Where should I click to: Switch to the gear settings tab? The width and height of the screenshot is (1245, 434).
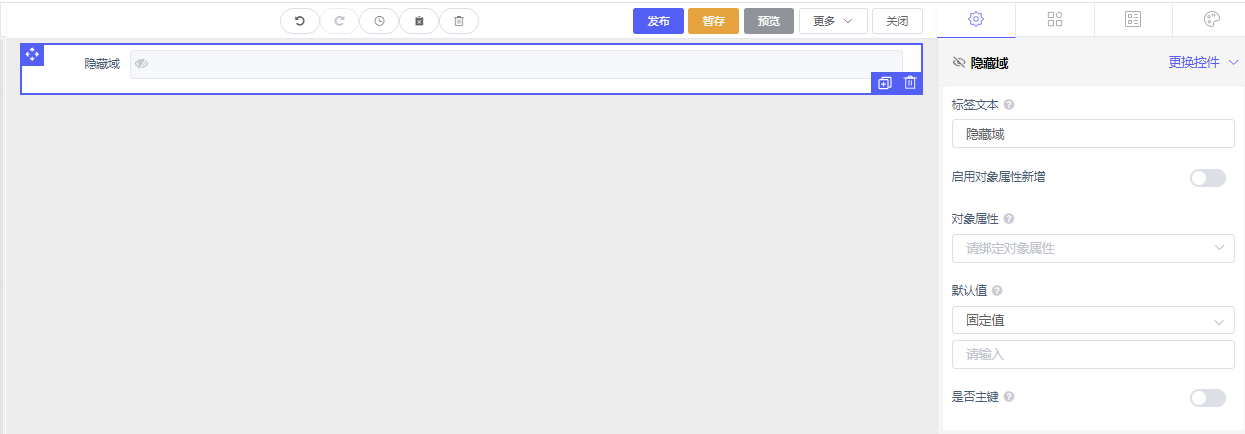976,19
